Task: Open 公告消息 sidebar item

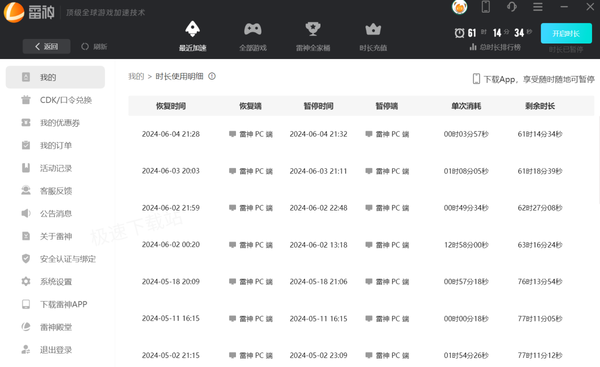Action: (55, 214)
